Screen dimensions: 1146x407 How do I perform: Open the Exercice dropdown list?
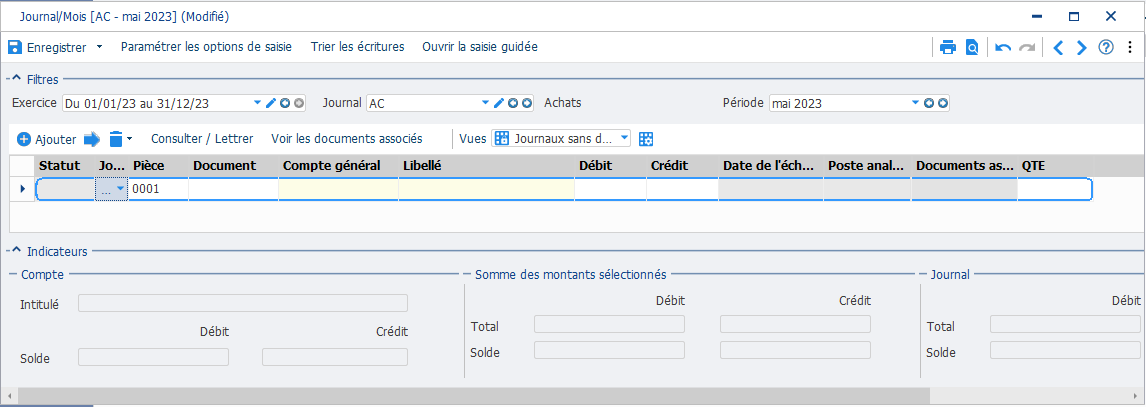click(257, 103)
